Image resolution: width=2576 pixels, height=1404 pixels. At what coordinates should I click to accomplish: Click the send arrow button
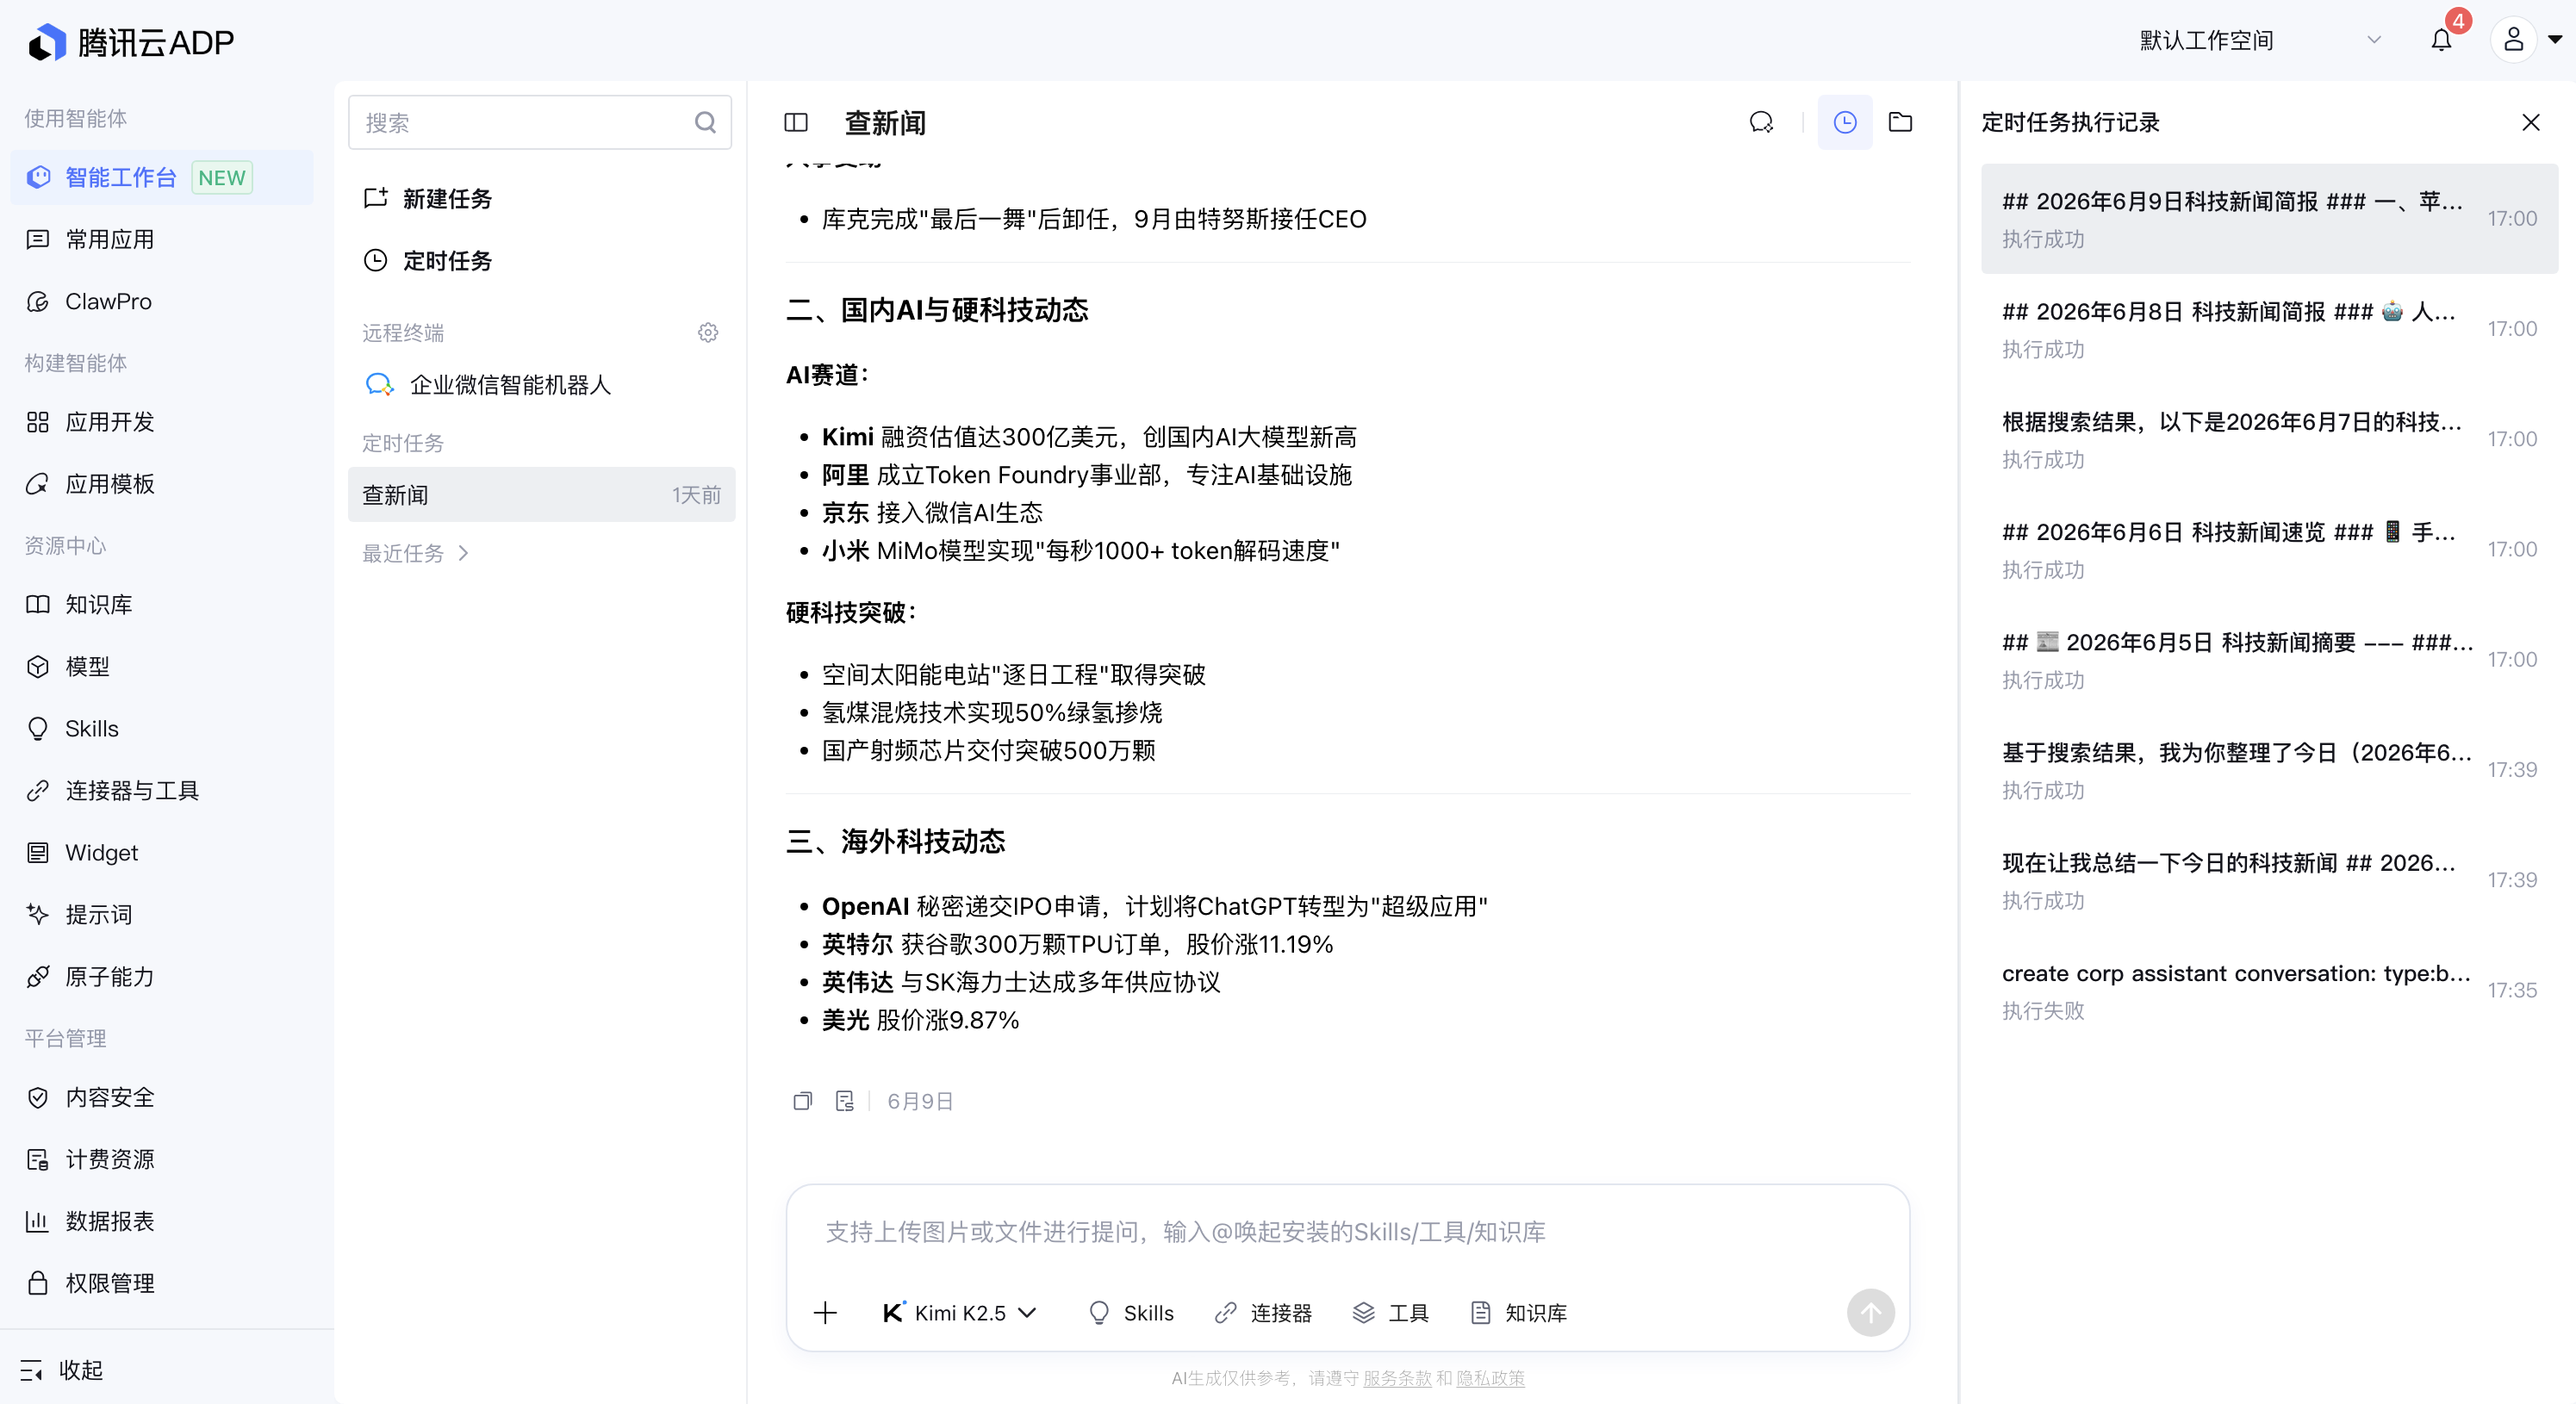click(x=1870, y=1313)
